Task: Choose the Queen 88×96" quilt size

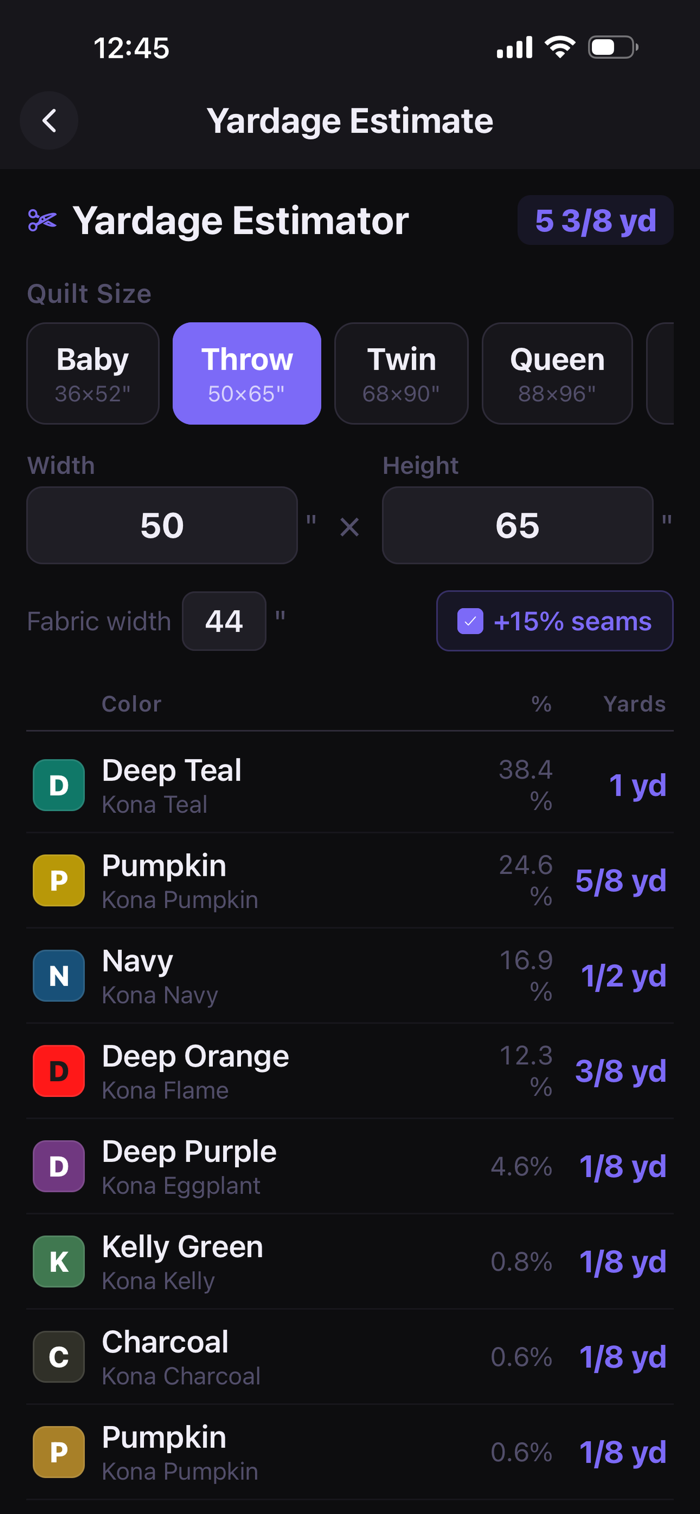Action: point(557,373)
